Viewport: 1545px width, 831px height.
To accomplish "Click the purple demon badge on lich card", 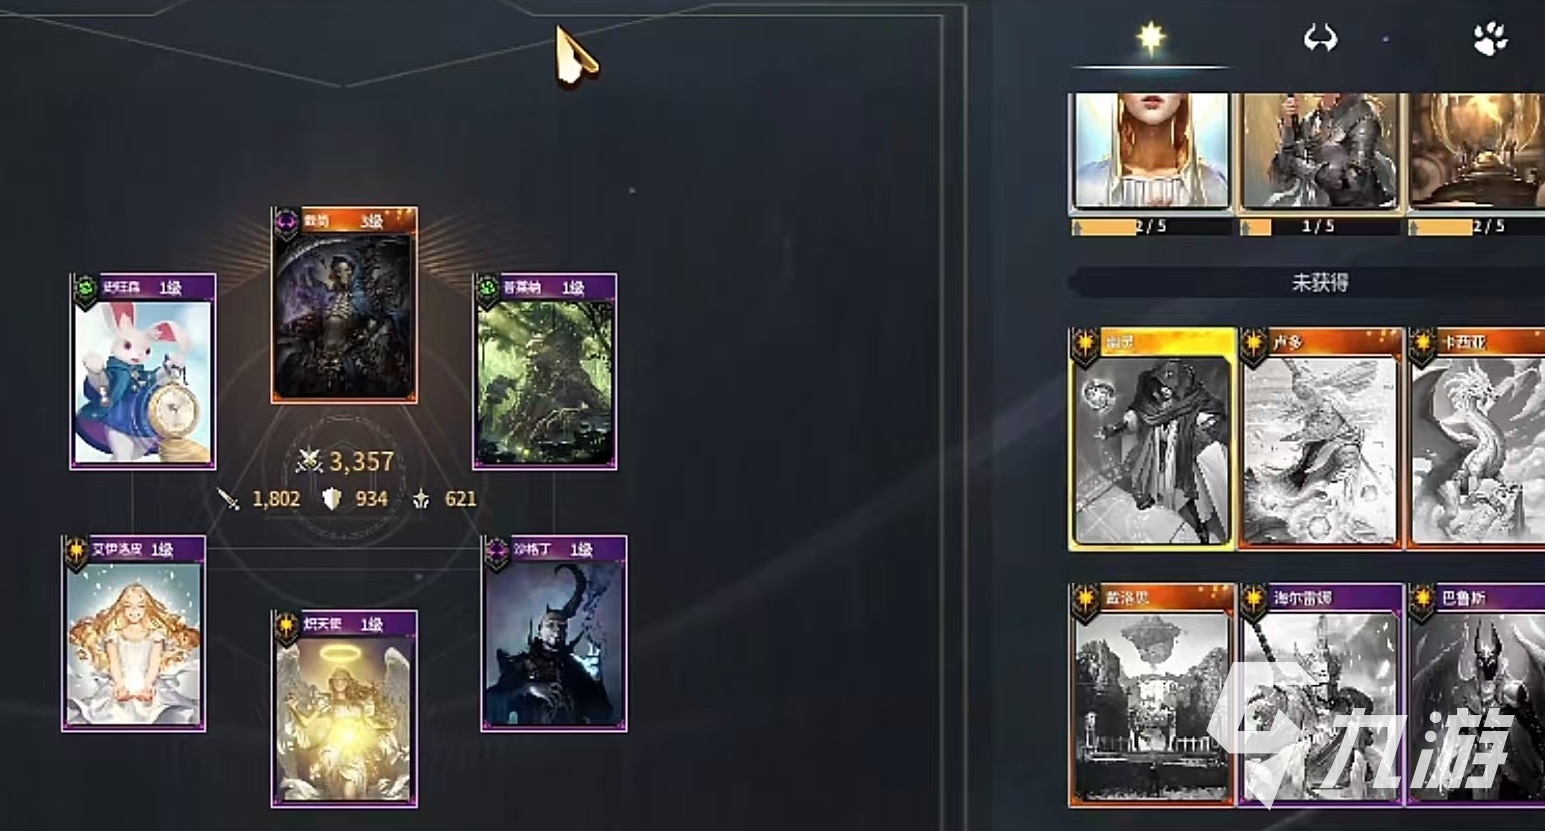I will [287, 222].
